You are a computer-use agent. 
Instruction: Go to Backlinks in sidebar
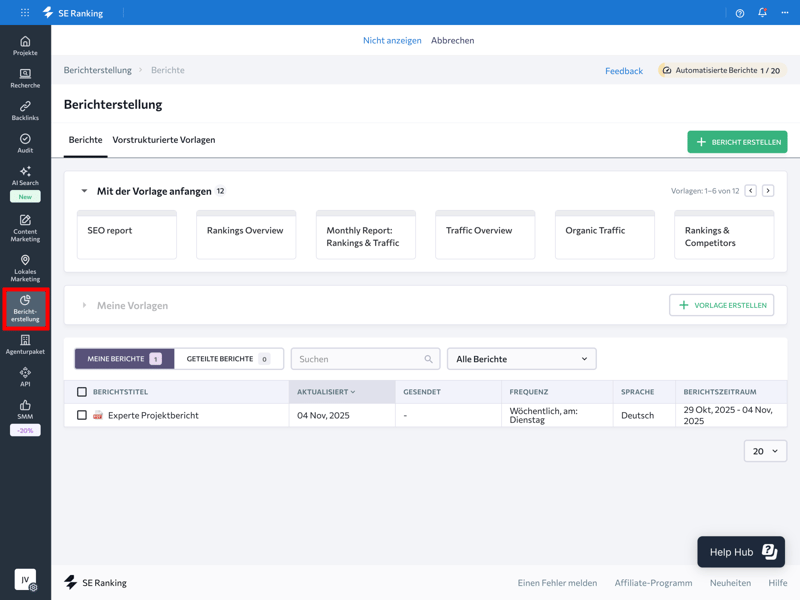pyautogui.click(x=25, y=111)
